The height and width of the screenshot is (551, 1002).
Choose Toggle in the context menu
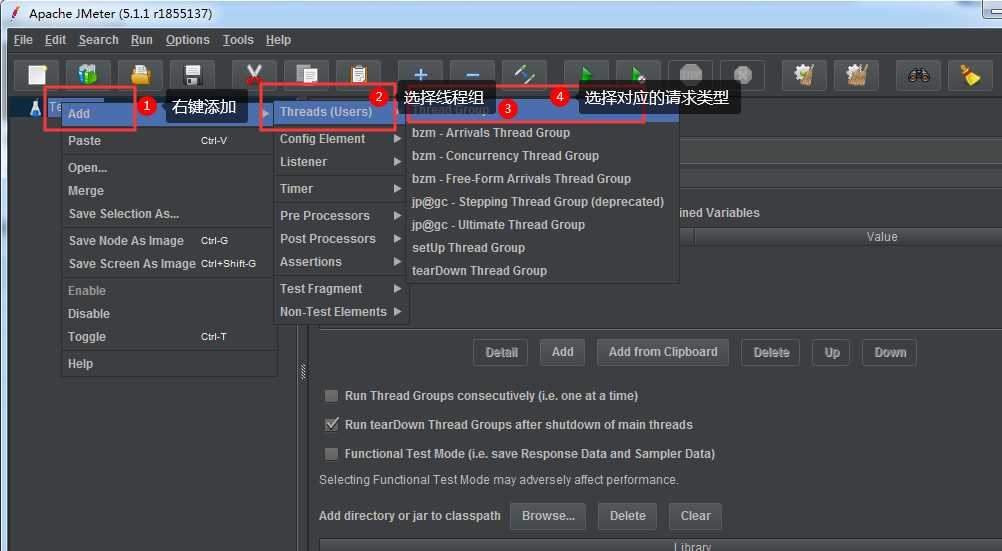[x=169, y=337]
